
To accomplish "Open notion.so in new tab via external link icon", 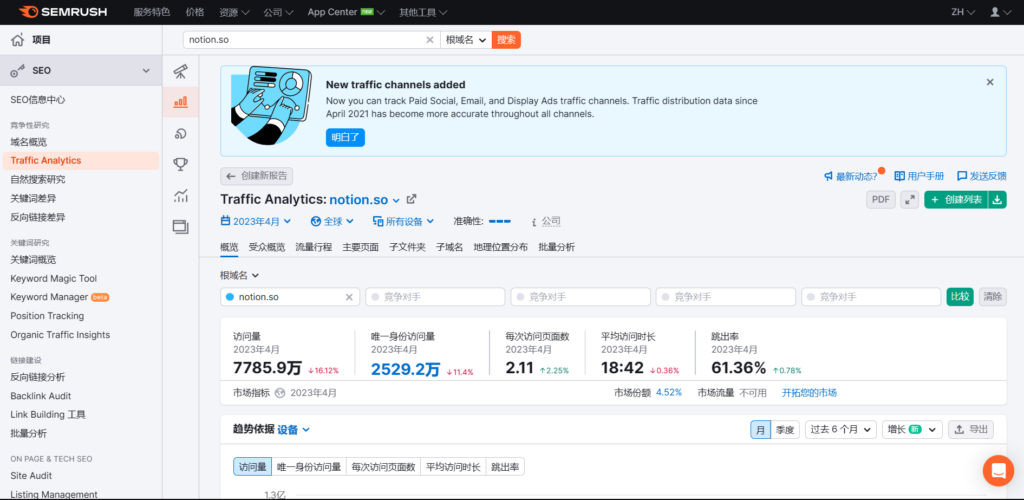I will 411,199.
